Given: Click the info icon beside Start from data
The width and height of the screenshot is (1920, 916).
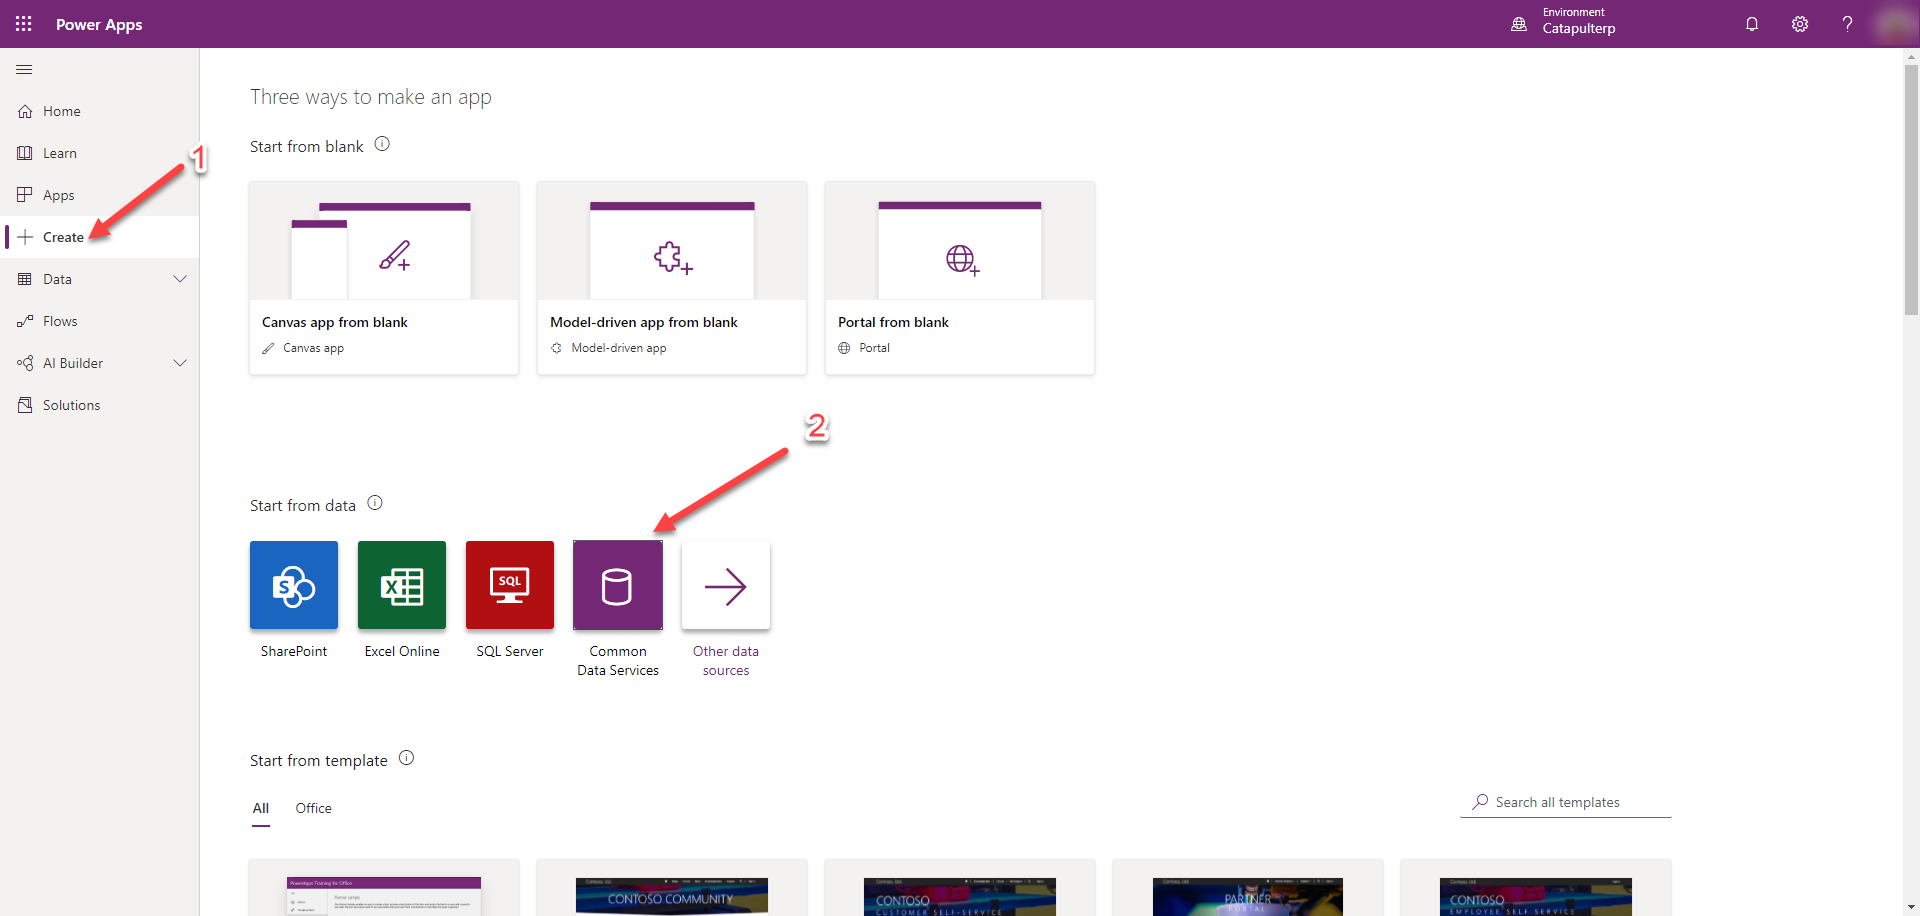Looking at the screenshot, I should point(375,503).
